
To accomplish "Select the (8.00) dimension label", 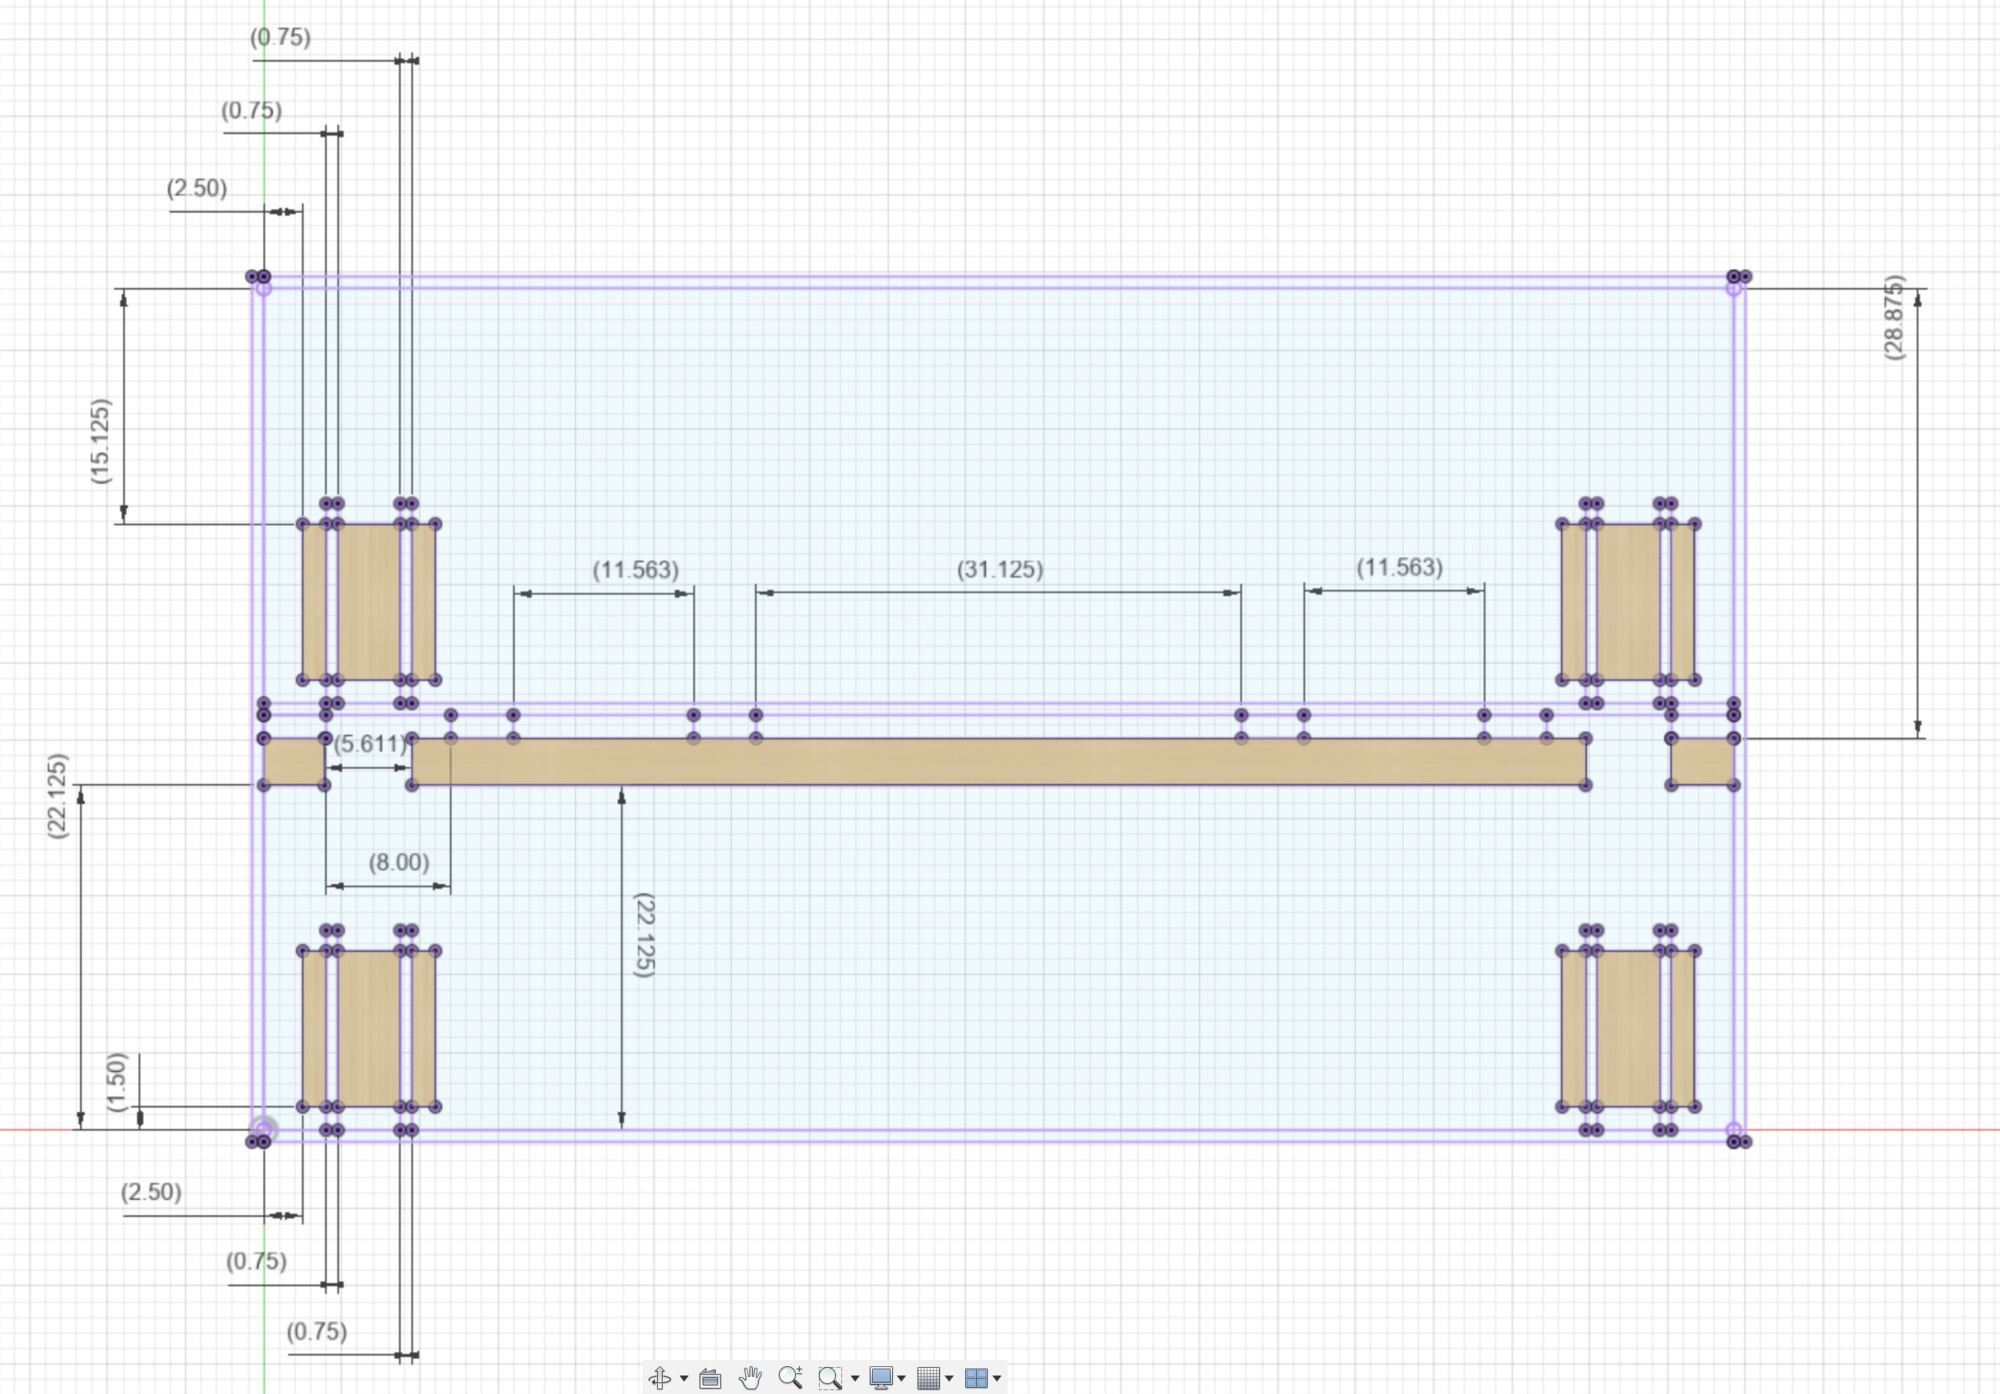I will coord(399,864).
